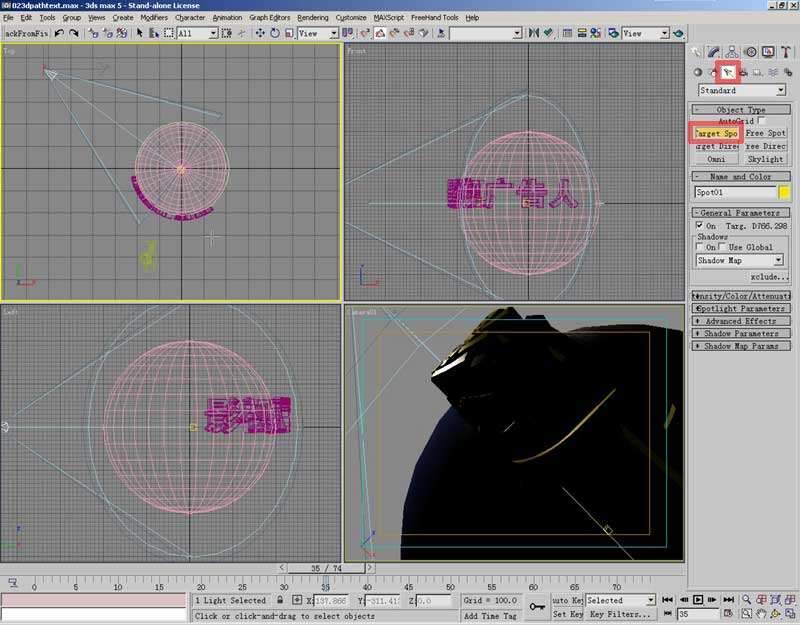Click the Select Object arrow tool

click(x=141, y=33)
